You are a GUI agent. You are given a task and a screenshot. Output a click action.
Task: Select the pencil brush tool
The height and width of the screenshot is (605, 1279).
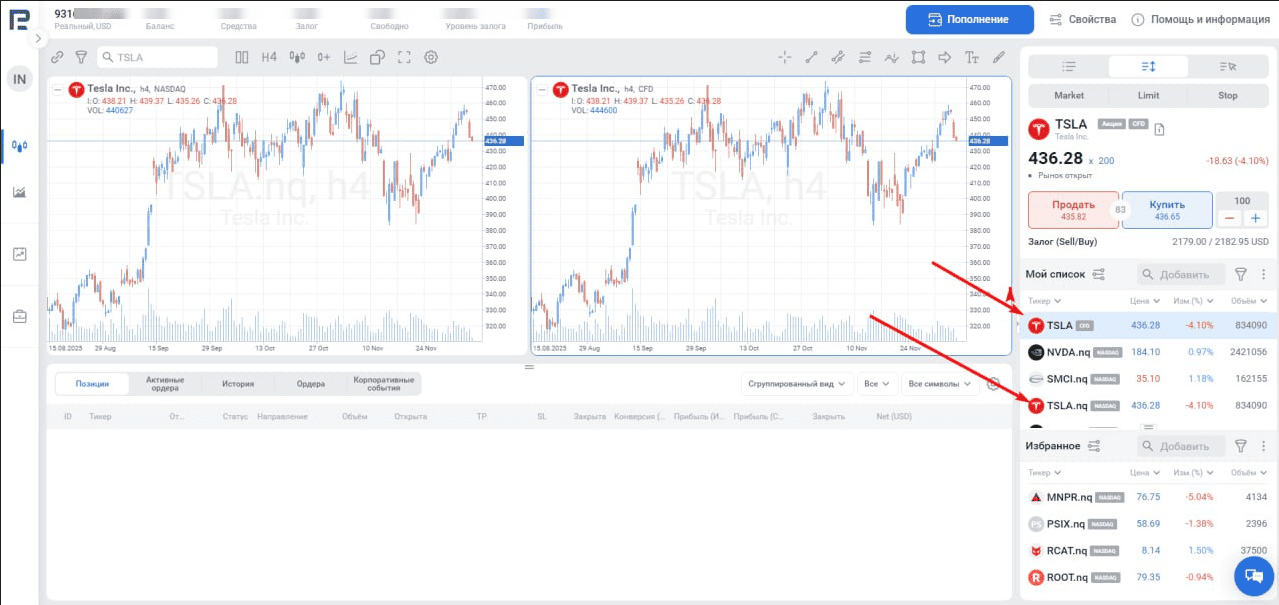pos(998,57)
